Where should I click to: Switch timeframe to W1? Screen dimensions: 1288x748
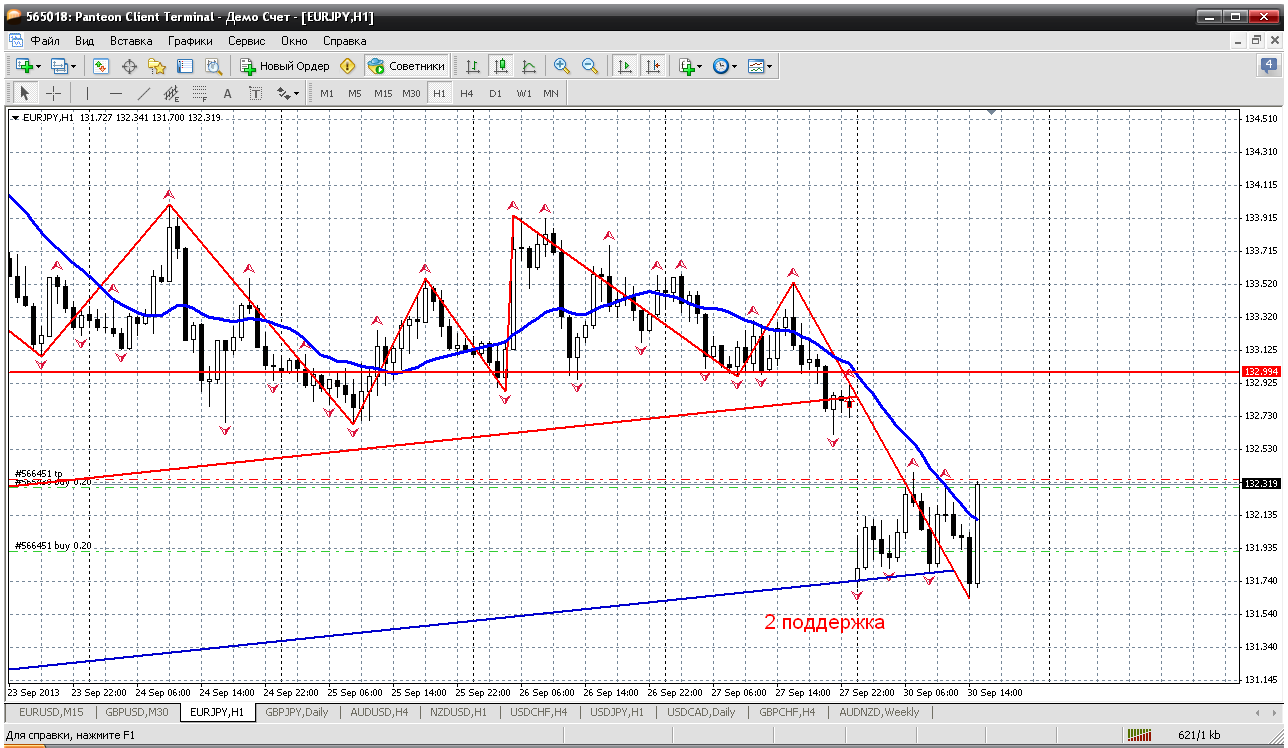point(524,93)
